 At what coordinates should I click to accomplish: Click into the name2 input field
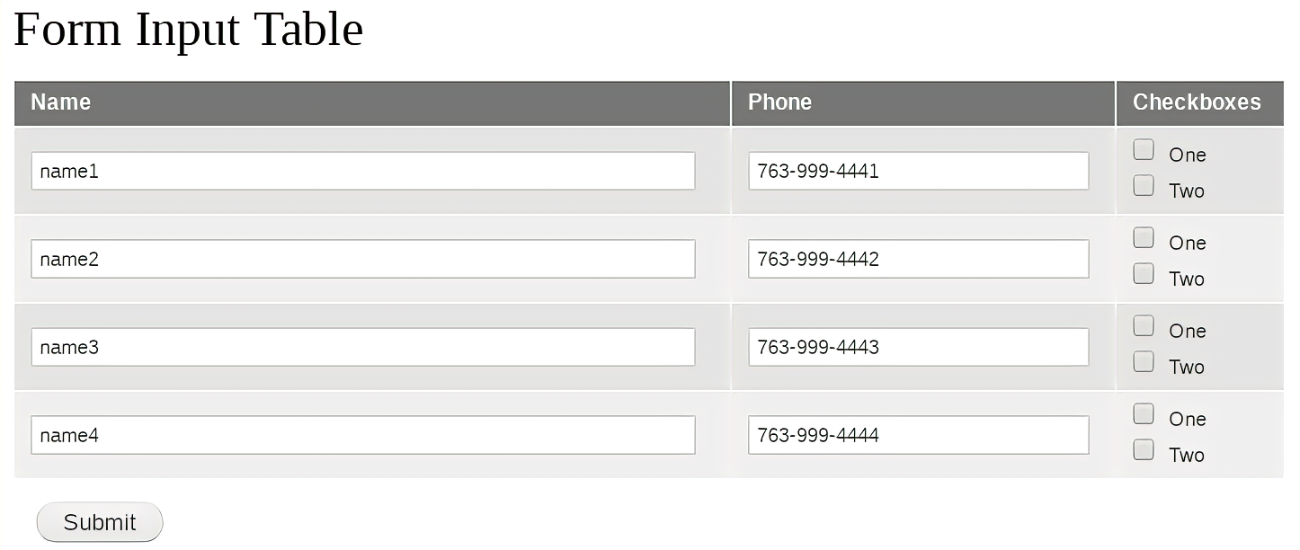pyautogui.click(x=363, y=259)
